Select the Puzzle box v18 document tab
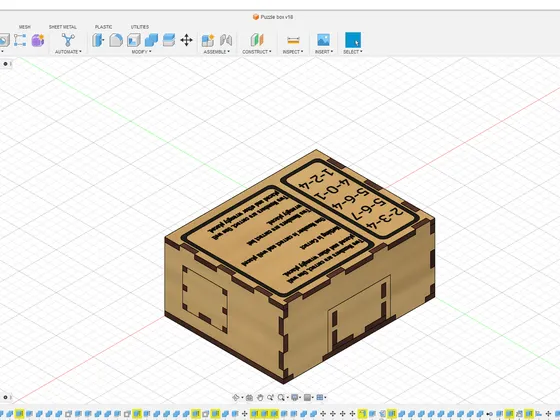This screenshot has height=420, width=560. 273,17
